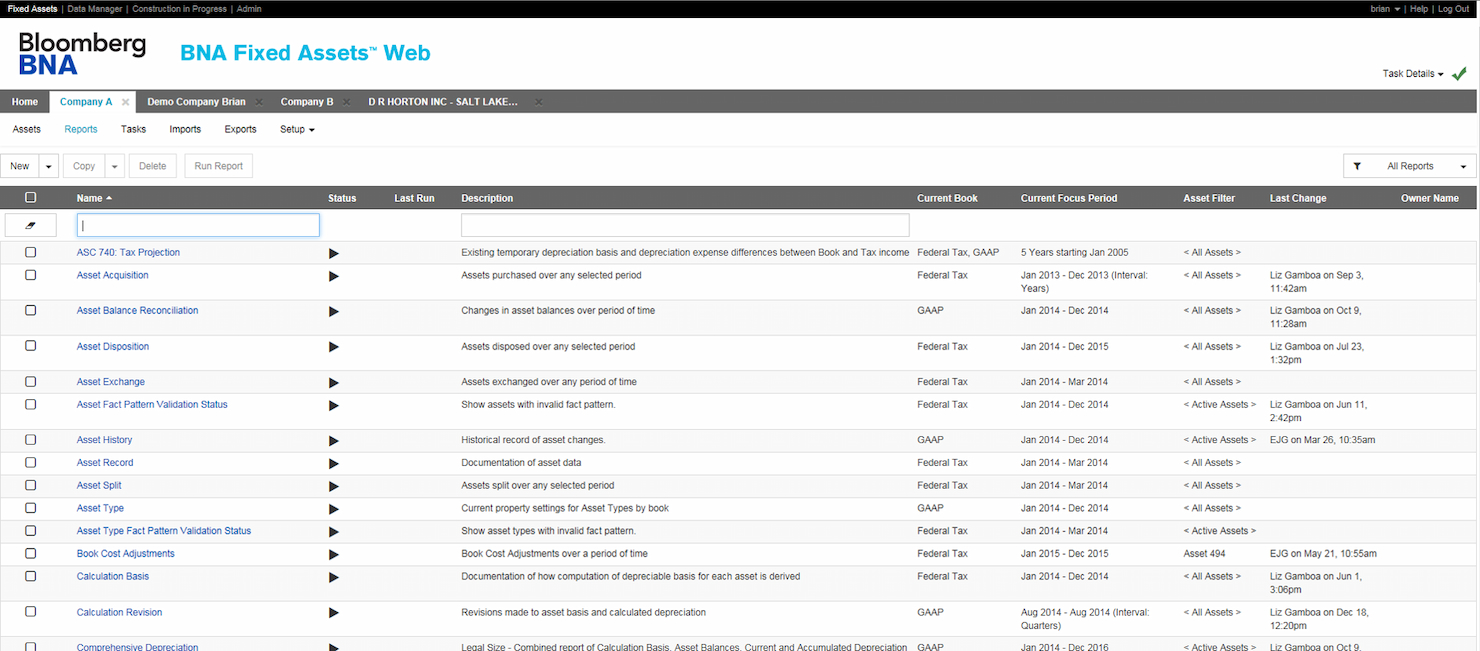This screenshot has height=651, width=1480.
Task: Click the green checkmark beside Task Details
Action: tap(1458, 73)
